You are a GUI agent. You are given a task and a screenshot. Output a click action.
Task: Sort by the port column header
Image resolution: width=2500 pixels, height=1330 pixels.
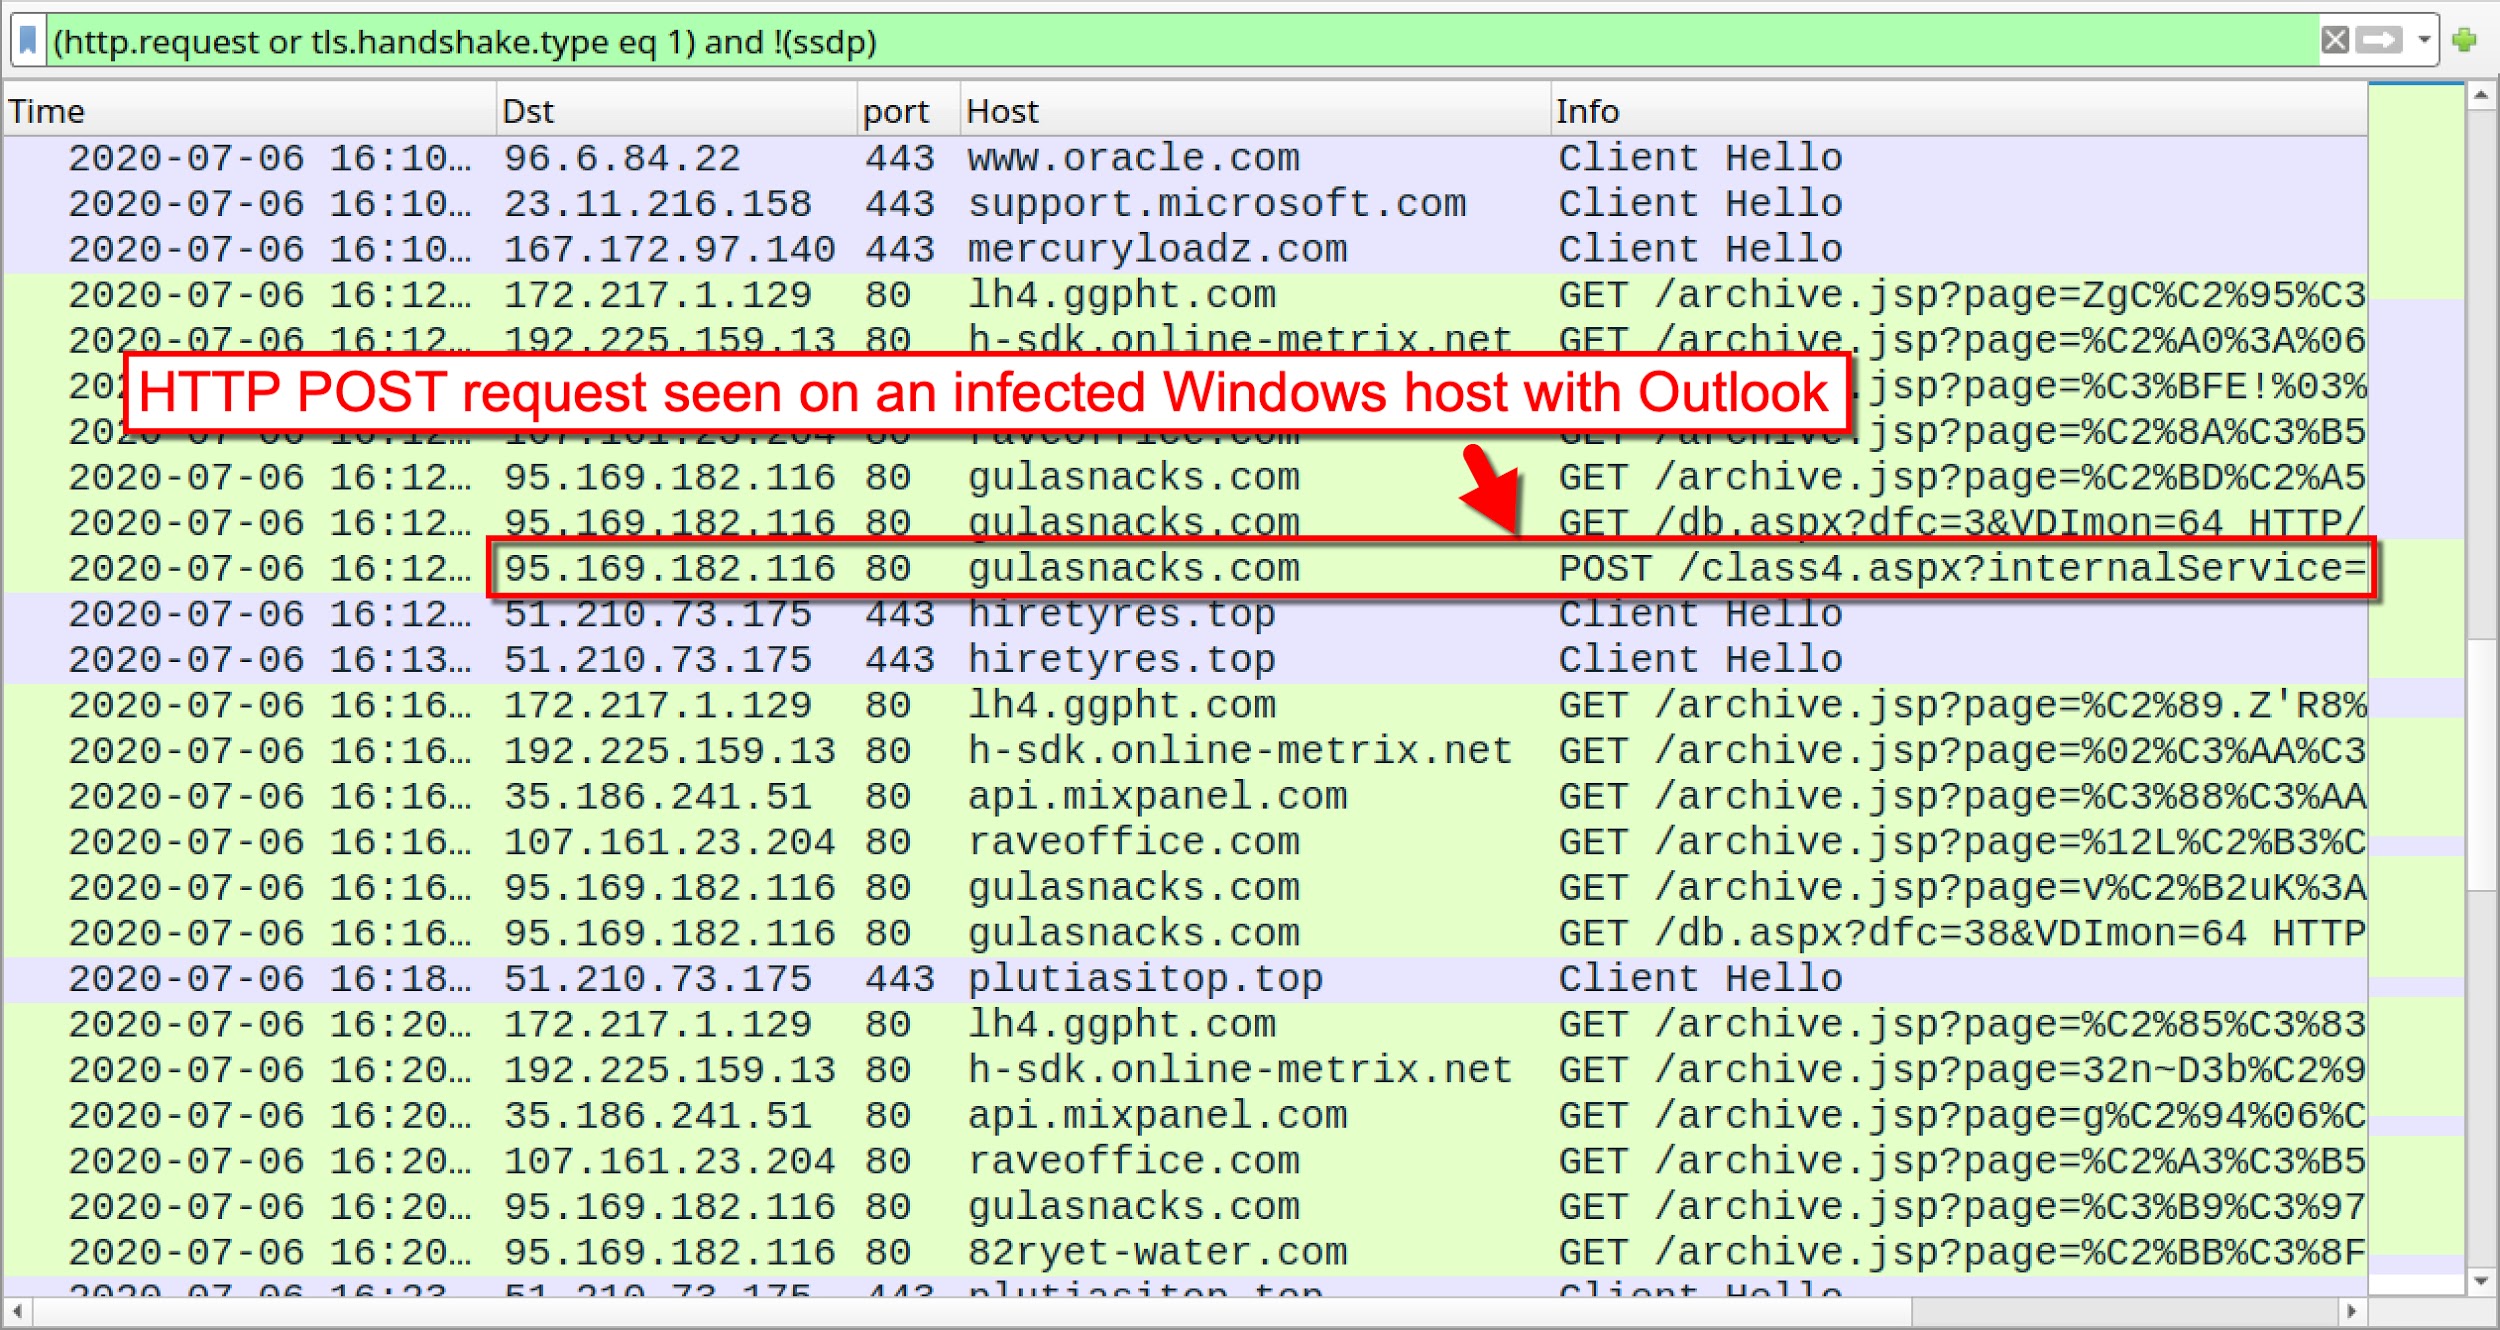(909, 111)
